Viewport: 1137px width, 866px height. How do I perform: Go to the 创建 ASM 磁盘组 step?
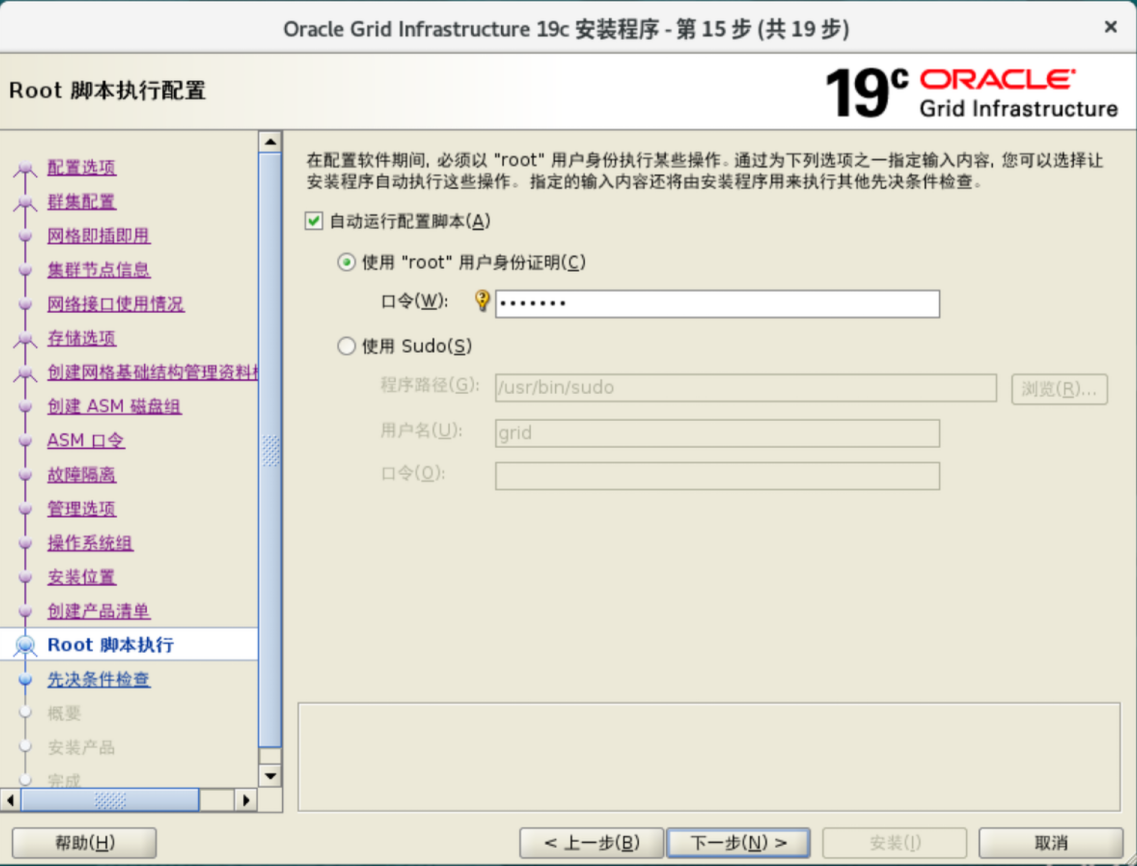click(x=114, y=407)
